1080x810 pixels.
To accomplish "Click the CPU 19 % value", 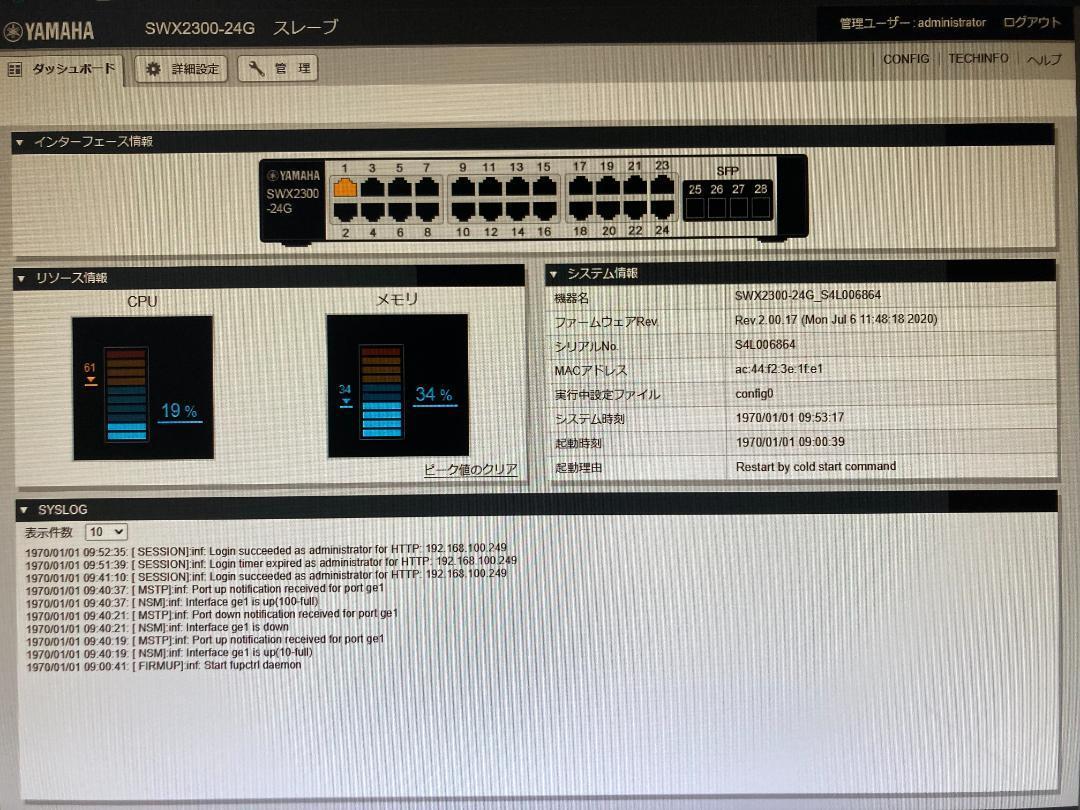I will [x=179, y=411].
